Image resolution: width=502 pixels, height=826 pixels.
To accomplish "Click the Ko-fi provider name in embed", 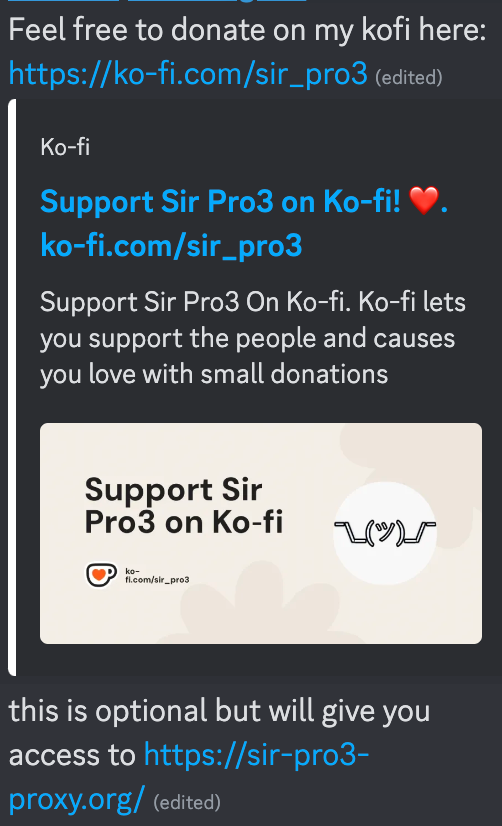I will point(65,147).
